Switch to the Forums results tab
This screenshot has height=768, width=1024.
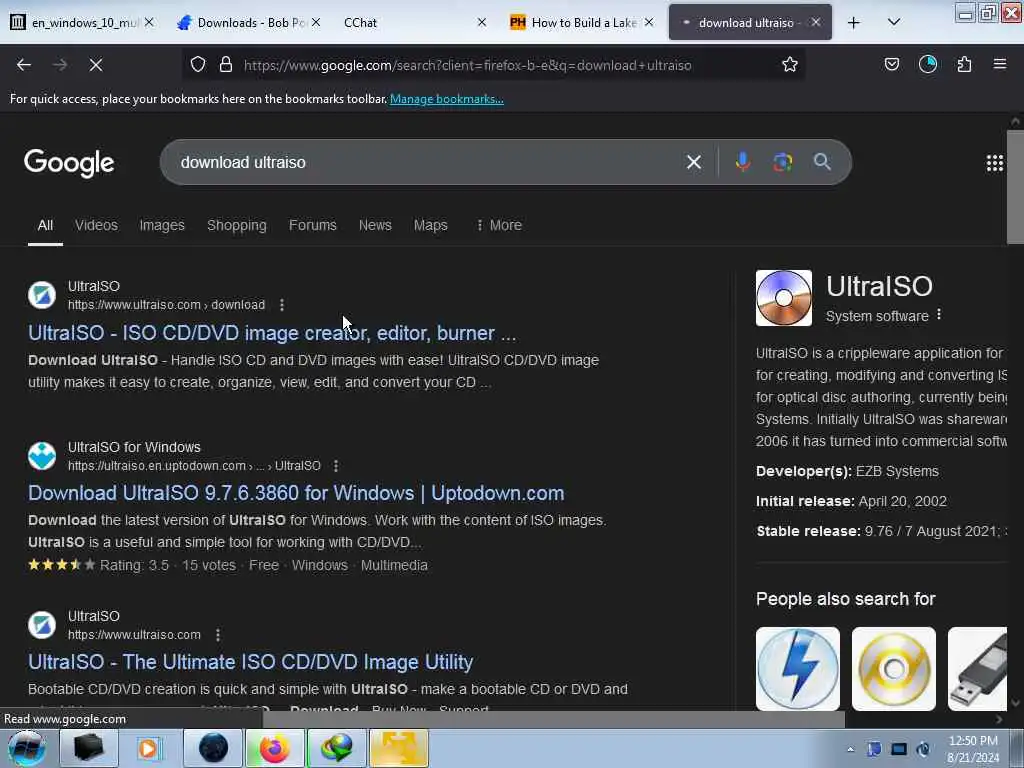(313, 225)
